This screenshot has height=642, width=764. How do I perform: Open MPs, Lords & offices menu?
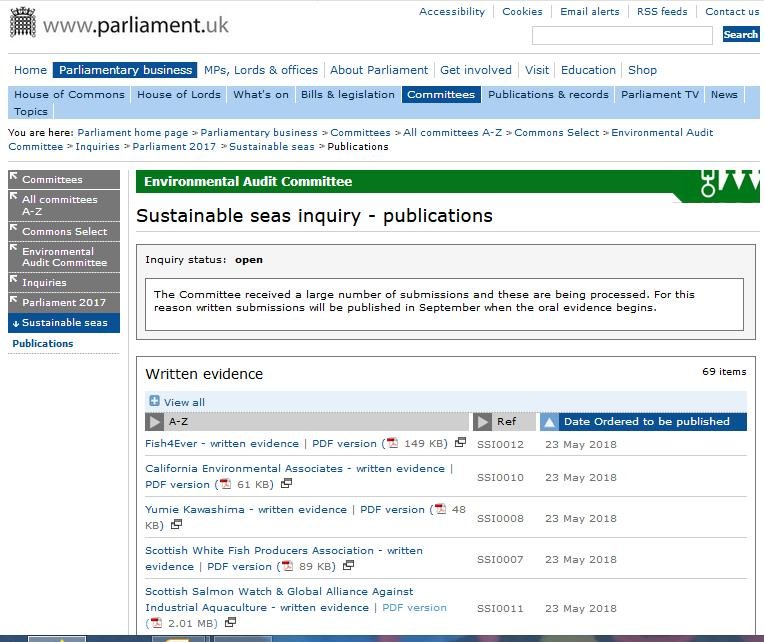[261, 70]
